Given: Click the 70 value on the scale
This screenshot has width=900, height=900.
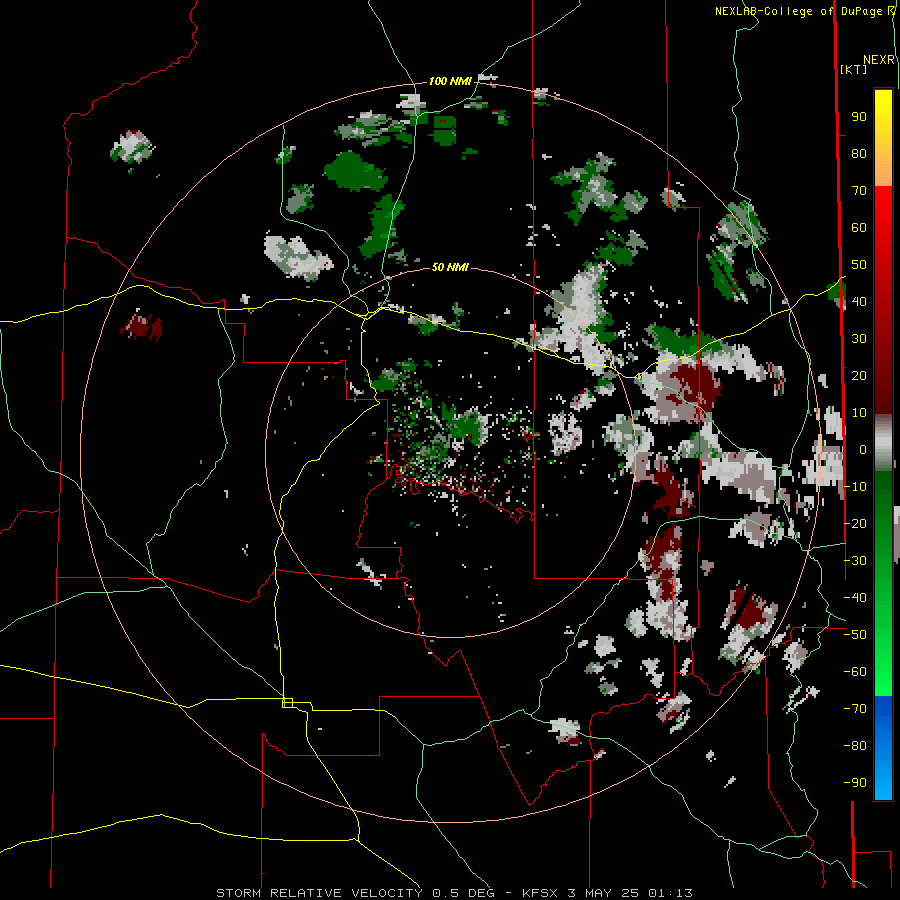Looking at the screenshot, I should [x=859, y=191].
